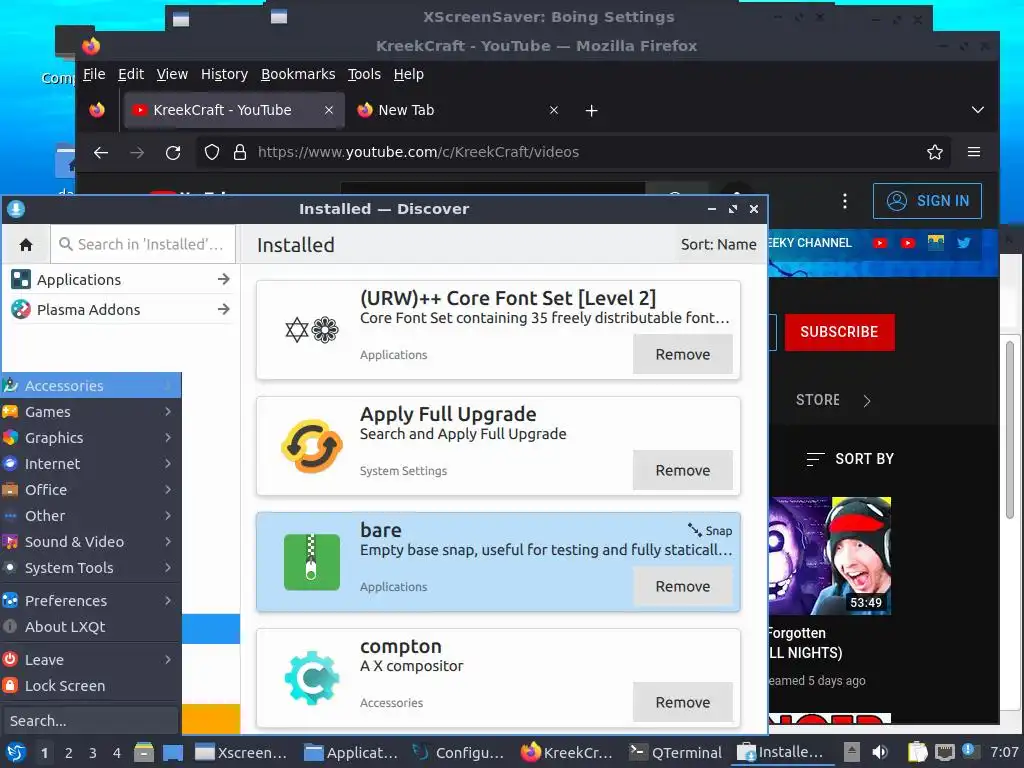Subscribe to the KreekCraft channel
Viewport: 1024px width, 768px height.
839,332
